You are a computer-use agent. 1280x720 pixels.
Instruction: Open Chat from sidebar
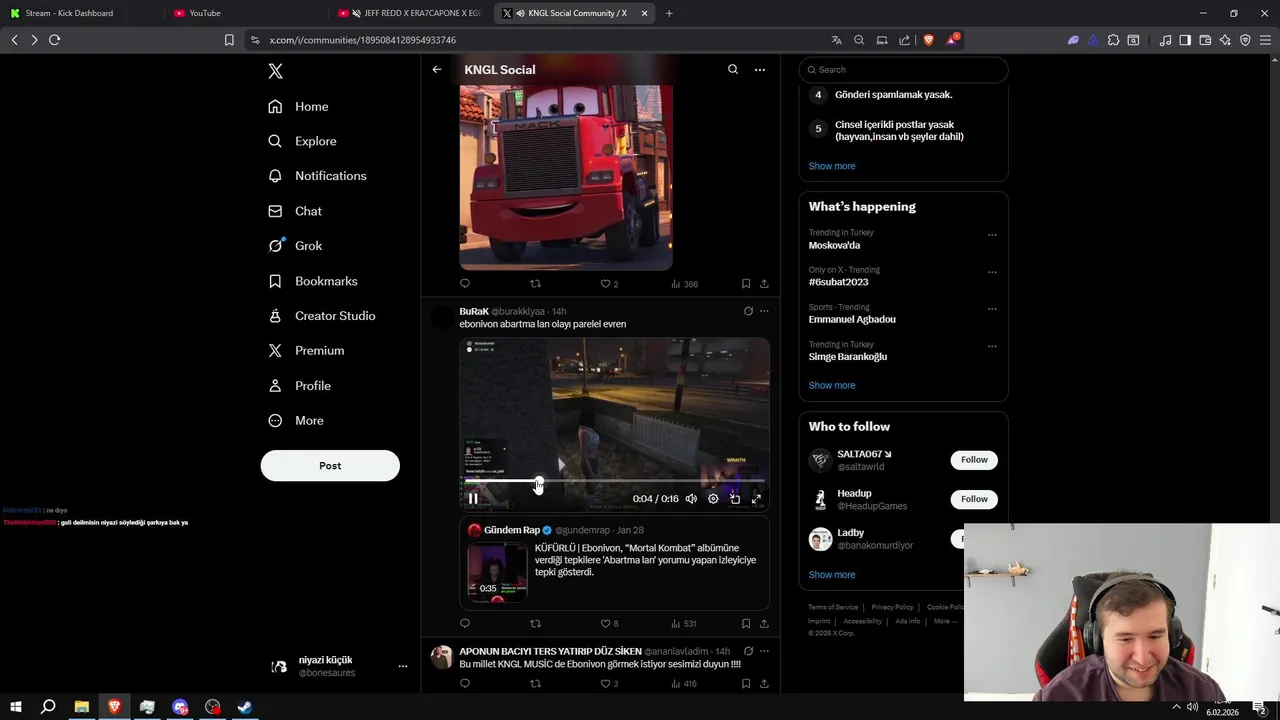(296, 211)
